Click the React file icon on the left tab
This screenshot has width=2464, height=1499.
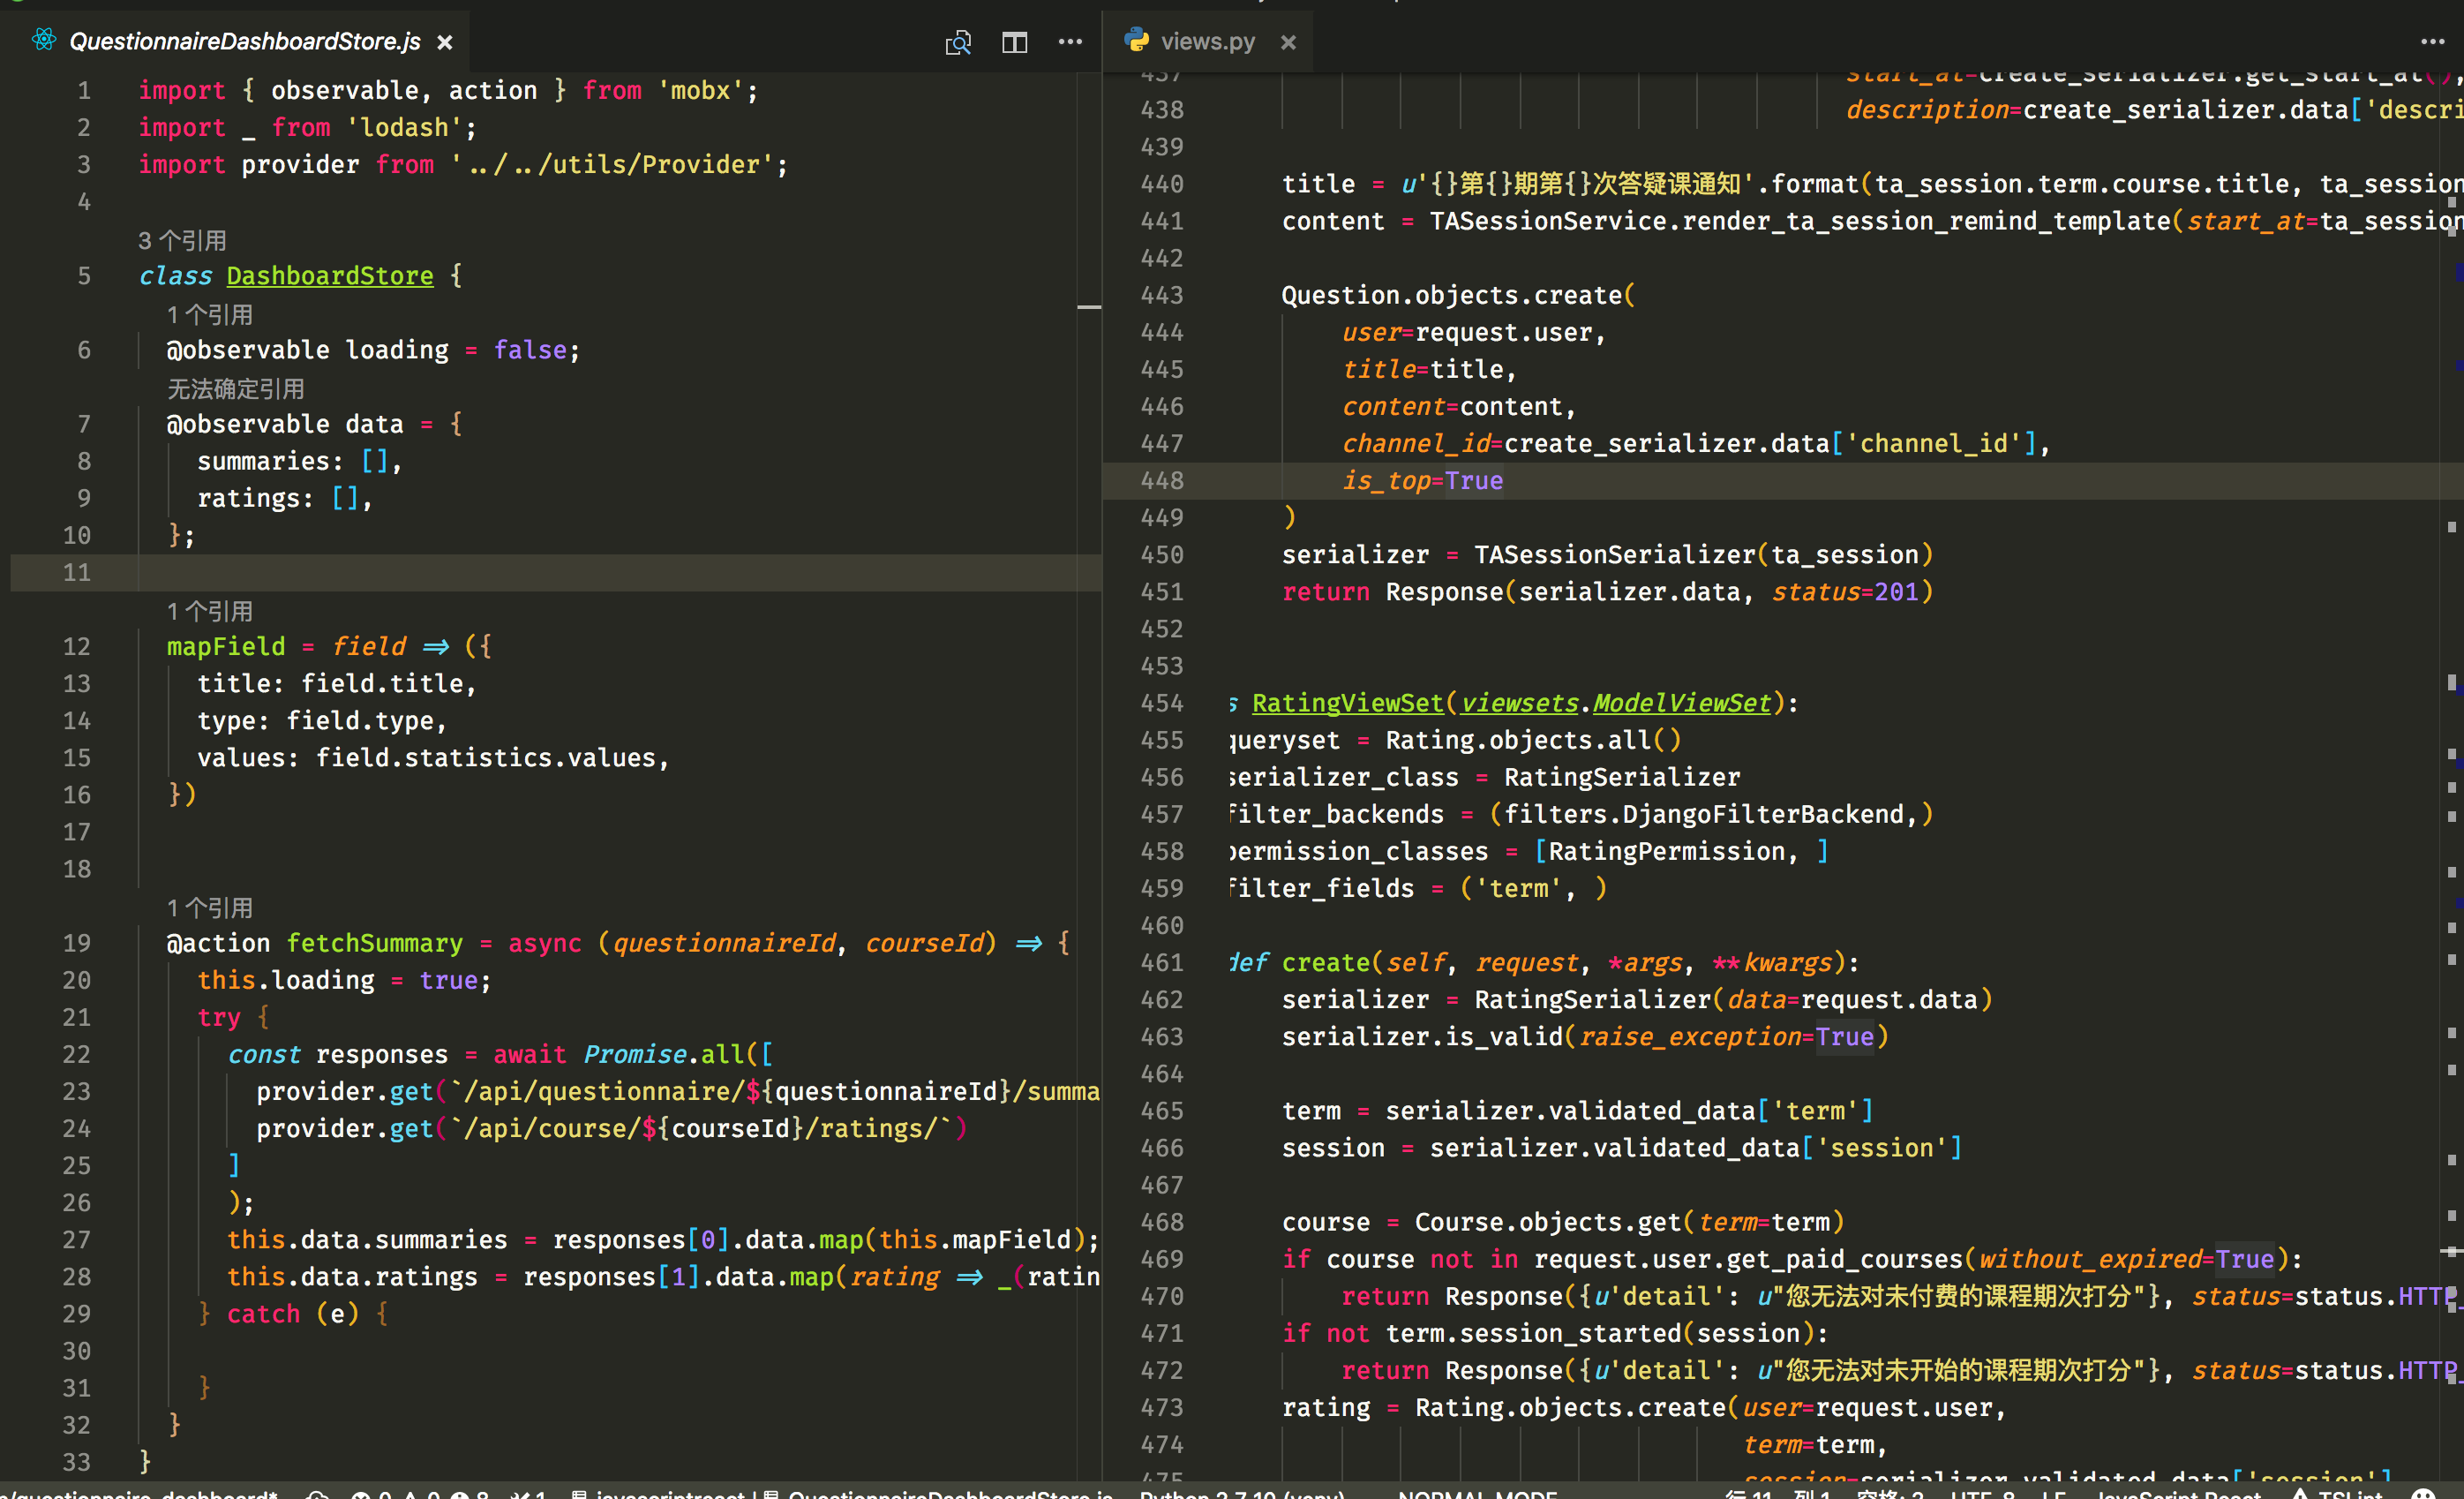[x=43, y=40]
